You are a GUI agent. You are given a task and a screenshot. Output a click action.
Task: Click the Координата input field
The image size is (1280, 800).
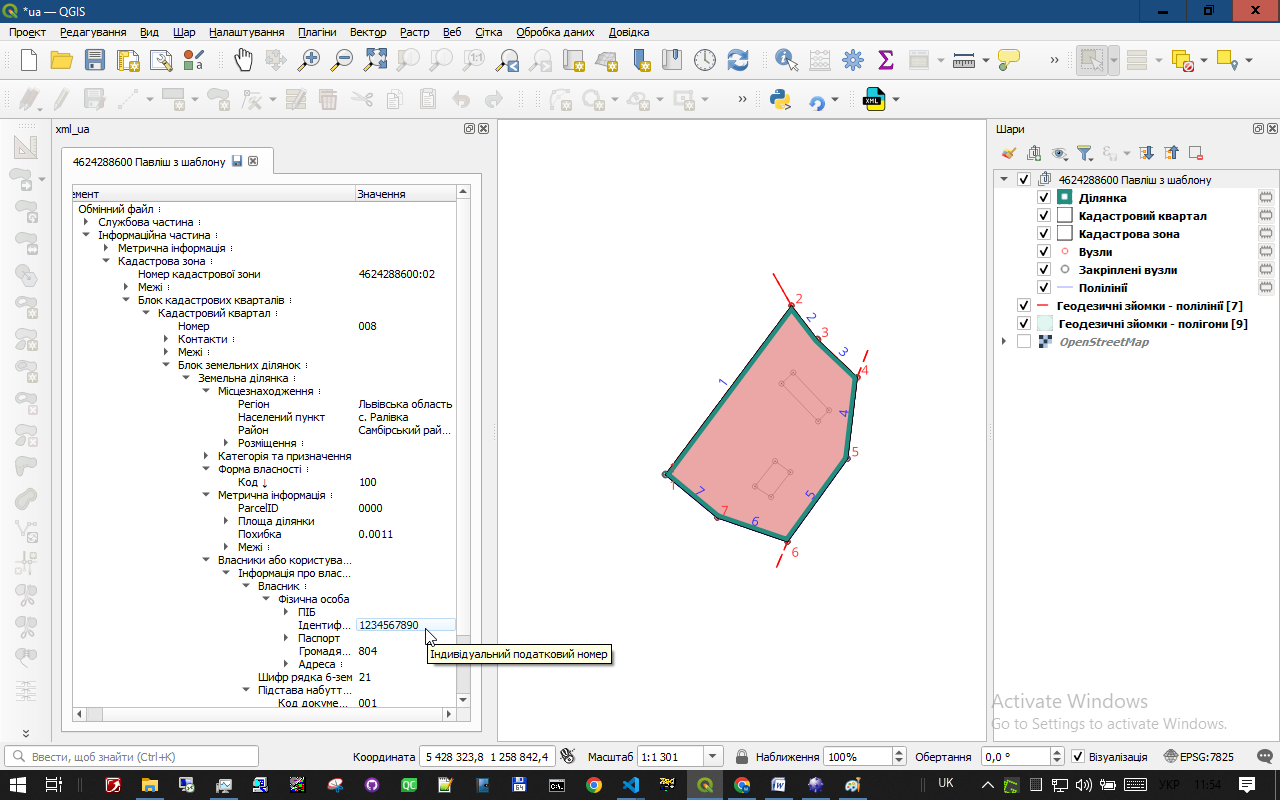(x=486, y=757)
